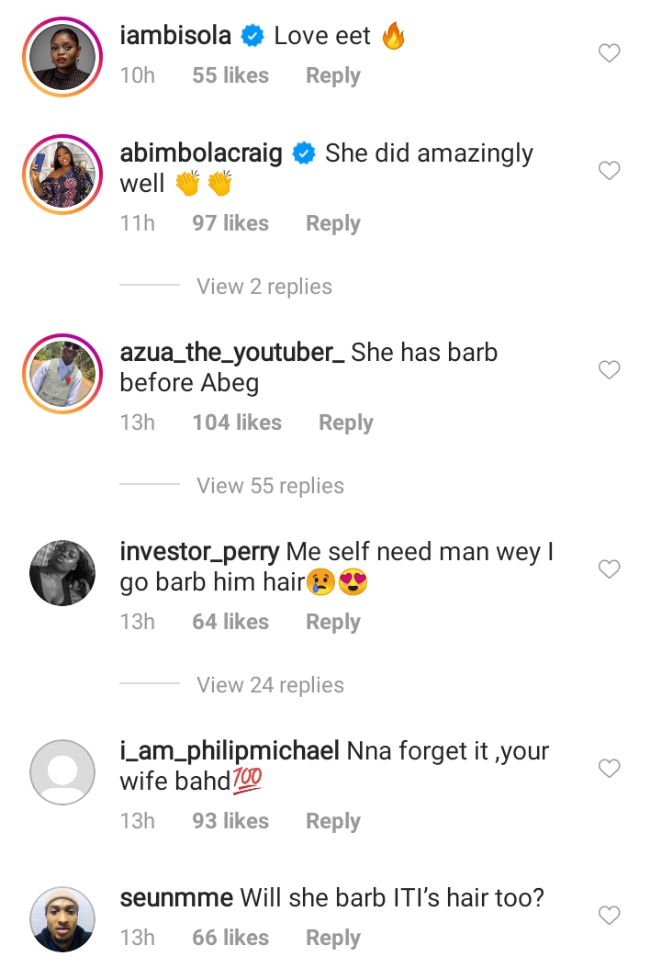This screenshot has height=972, width=661.
Task: Reply to iambisola's comment
Action: 333,76
